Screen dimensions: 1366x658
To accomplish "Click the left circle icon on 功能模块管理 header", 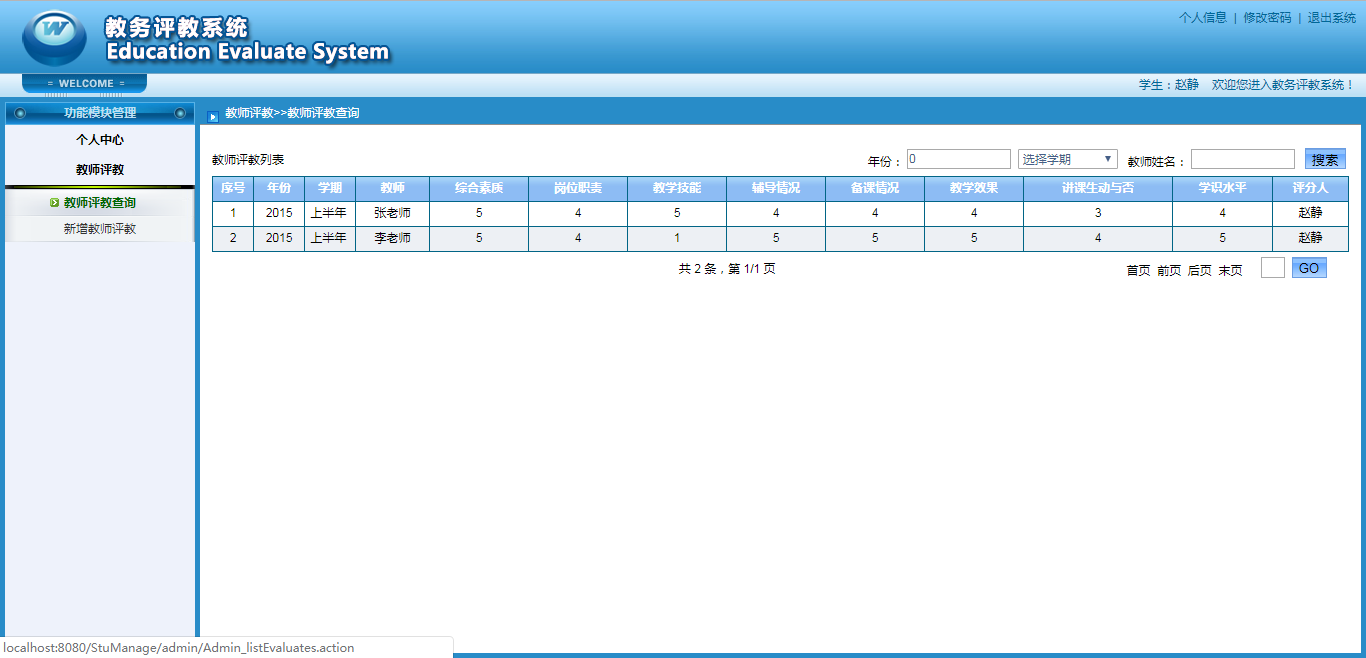I will point(19,113).
